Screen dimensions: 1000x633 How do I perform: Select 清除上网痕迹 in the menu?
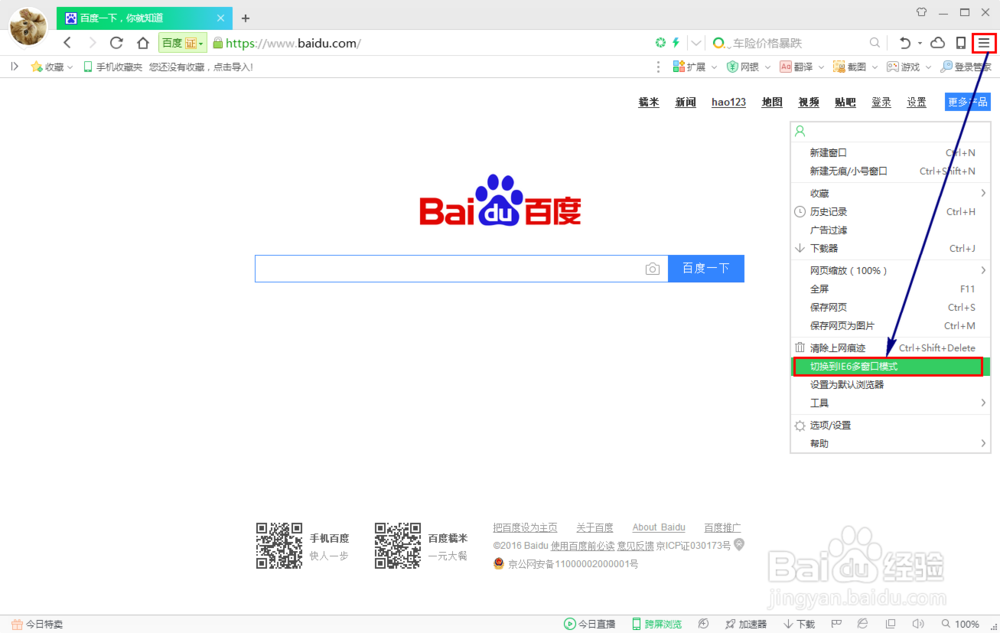click(x=890, y=348)
